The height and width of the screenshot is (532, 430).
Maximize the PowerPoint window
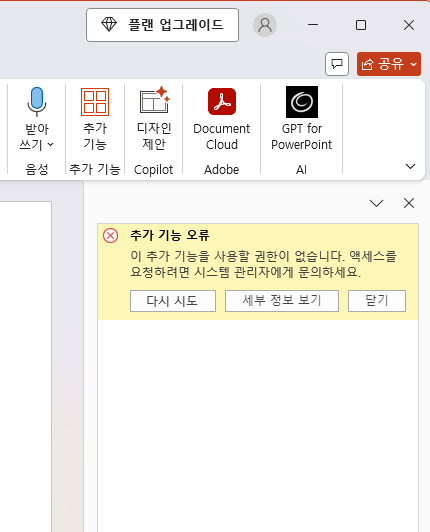pos(361,25)
